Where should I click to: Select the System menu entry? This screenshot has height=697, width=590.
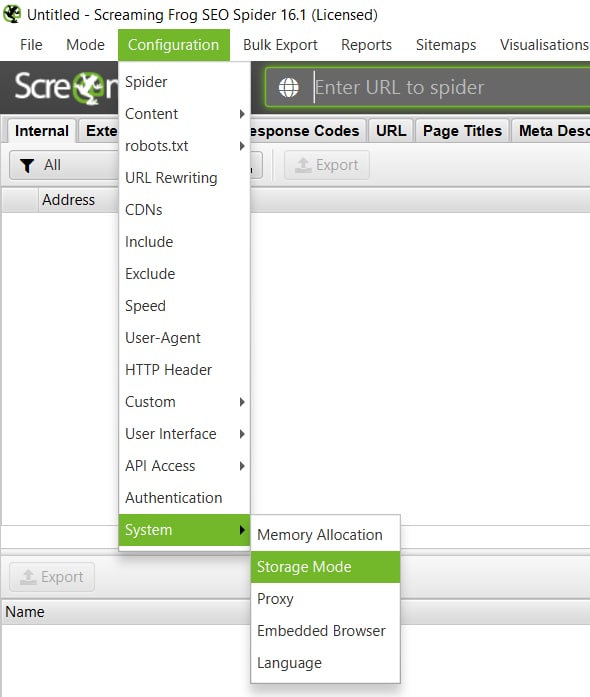184,530
